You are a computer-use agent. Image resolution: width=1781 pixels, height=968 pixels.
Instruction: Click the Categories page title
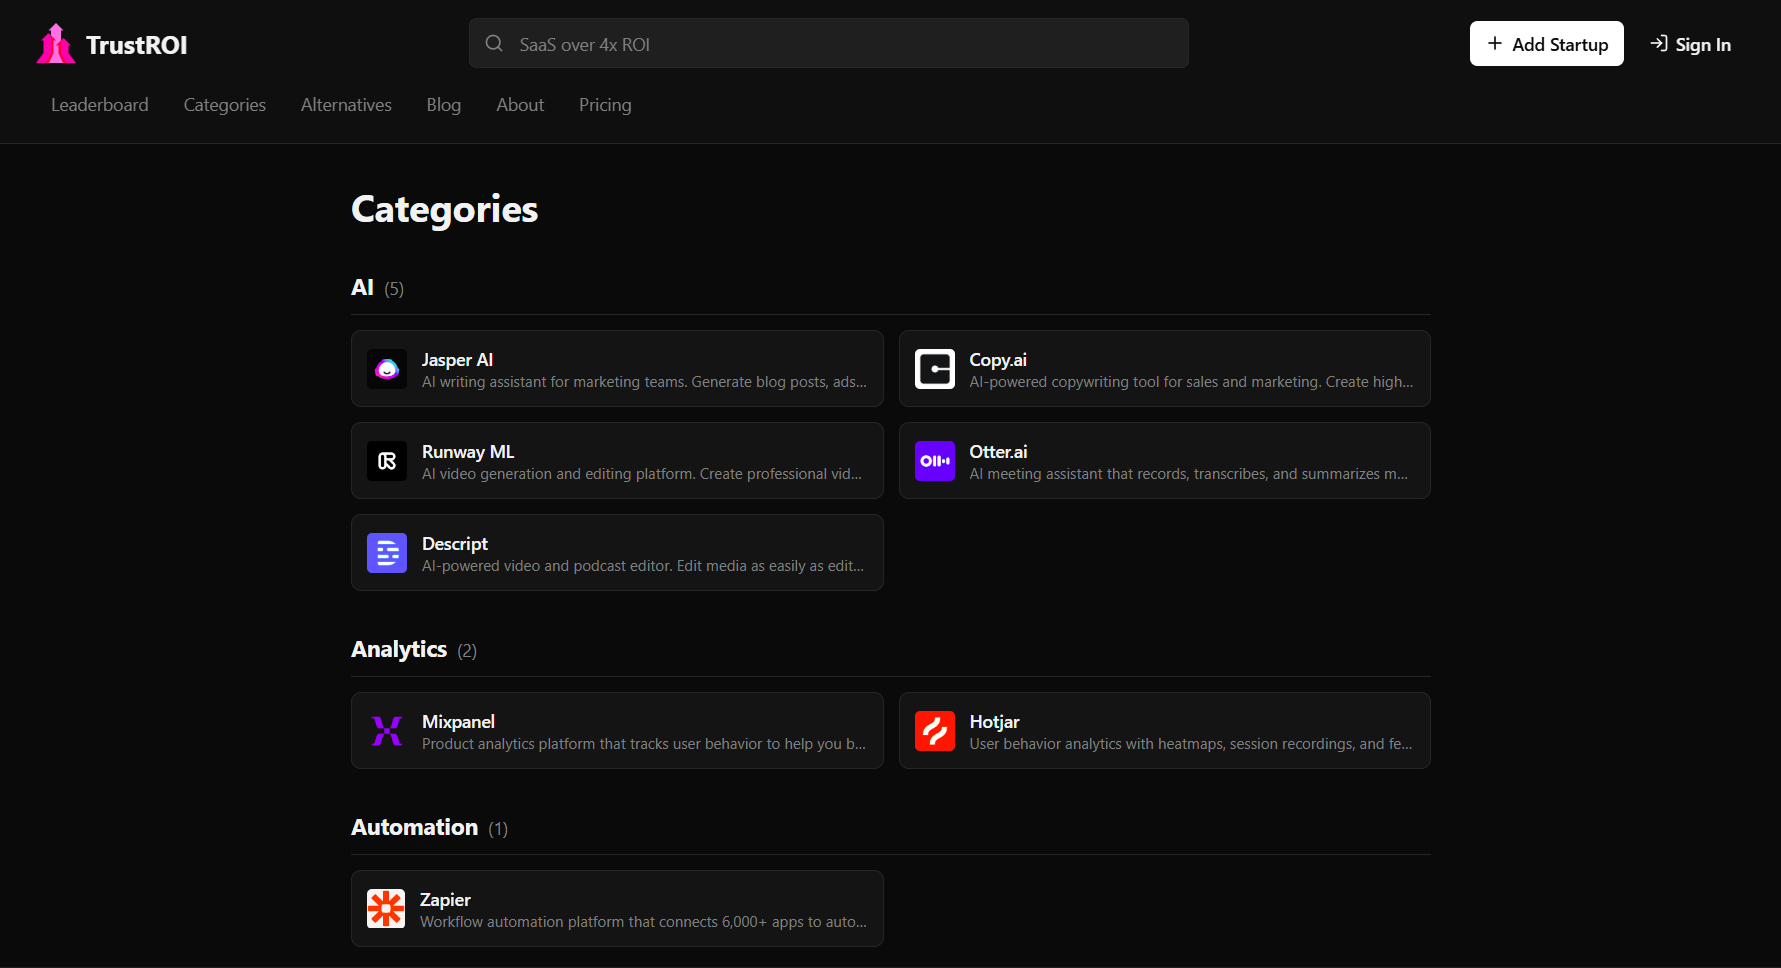coord(444,210)
